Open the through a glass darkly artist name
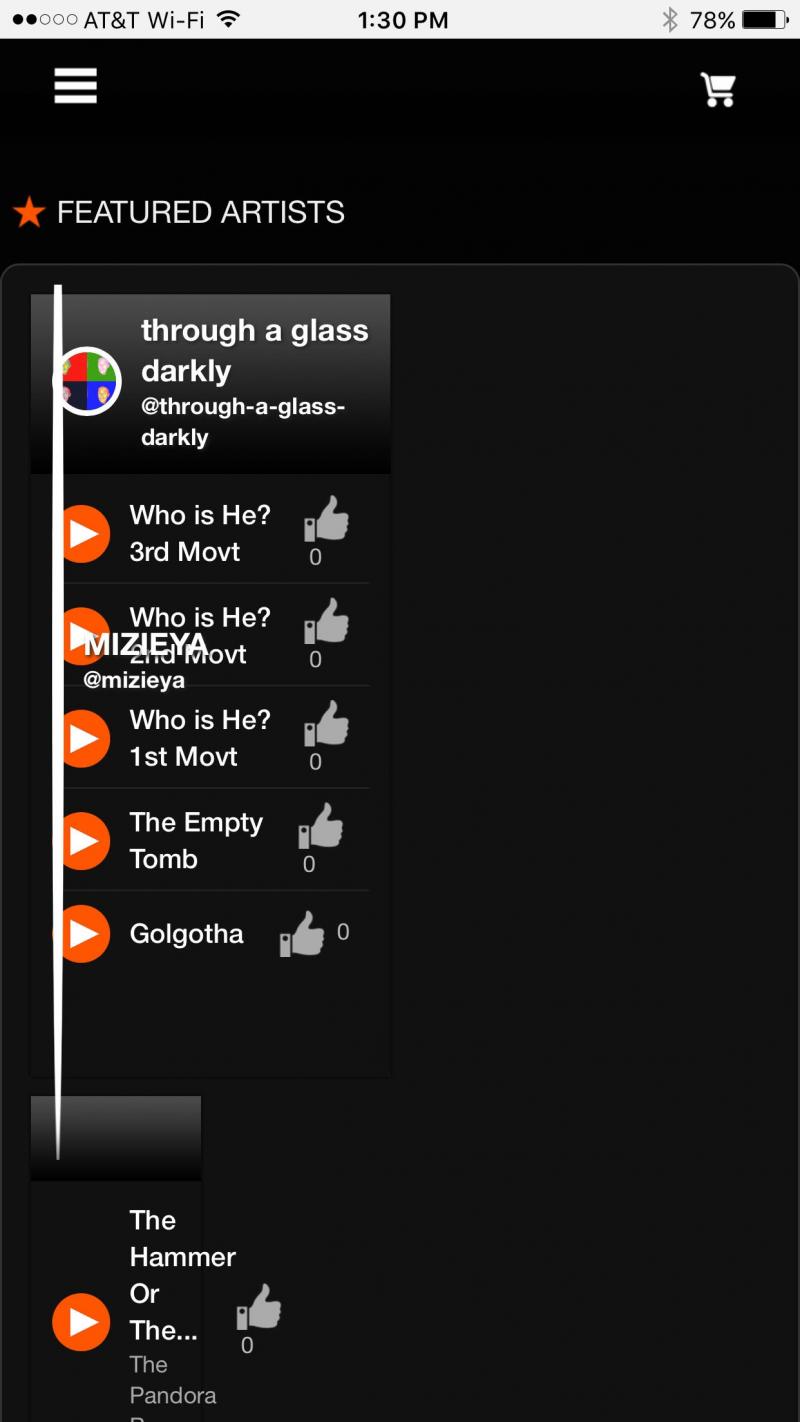This screenshot has height=1422, width=800. 254,350
